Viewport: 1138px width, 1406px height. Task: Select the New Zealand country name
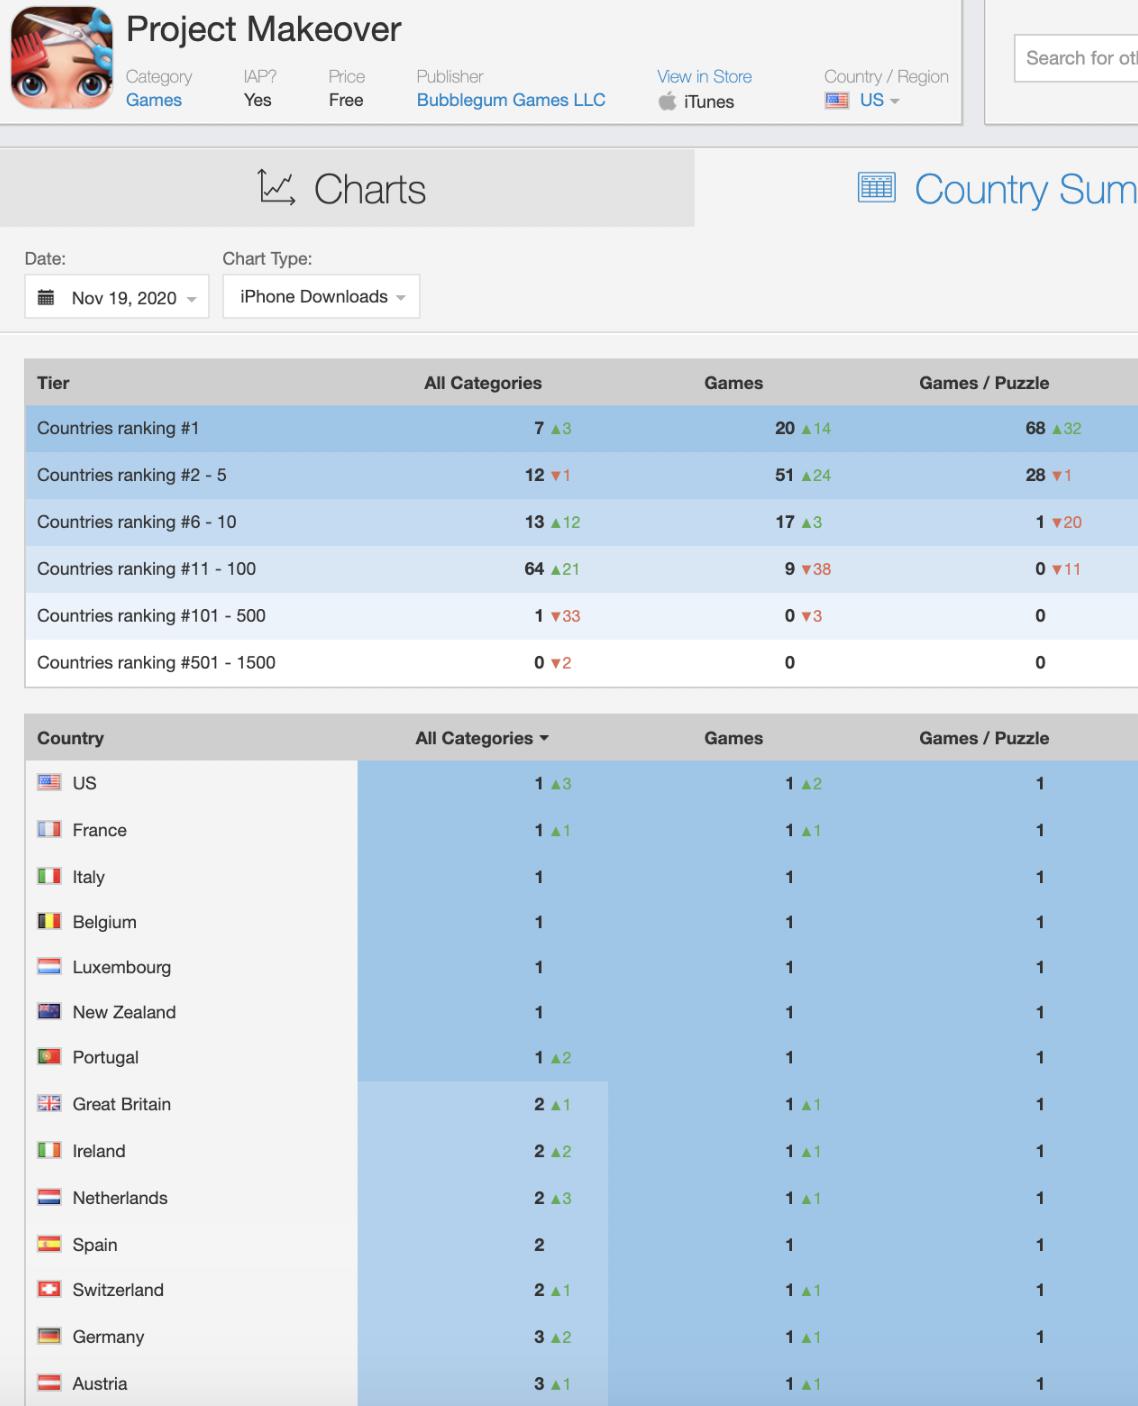(x=124, y=1012)
